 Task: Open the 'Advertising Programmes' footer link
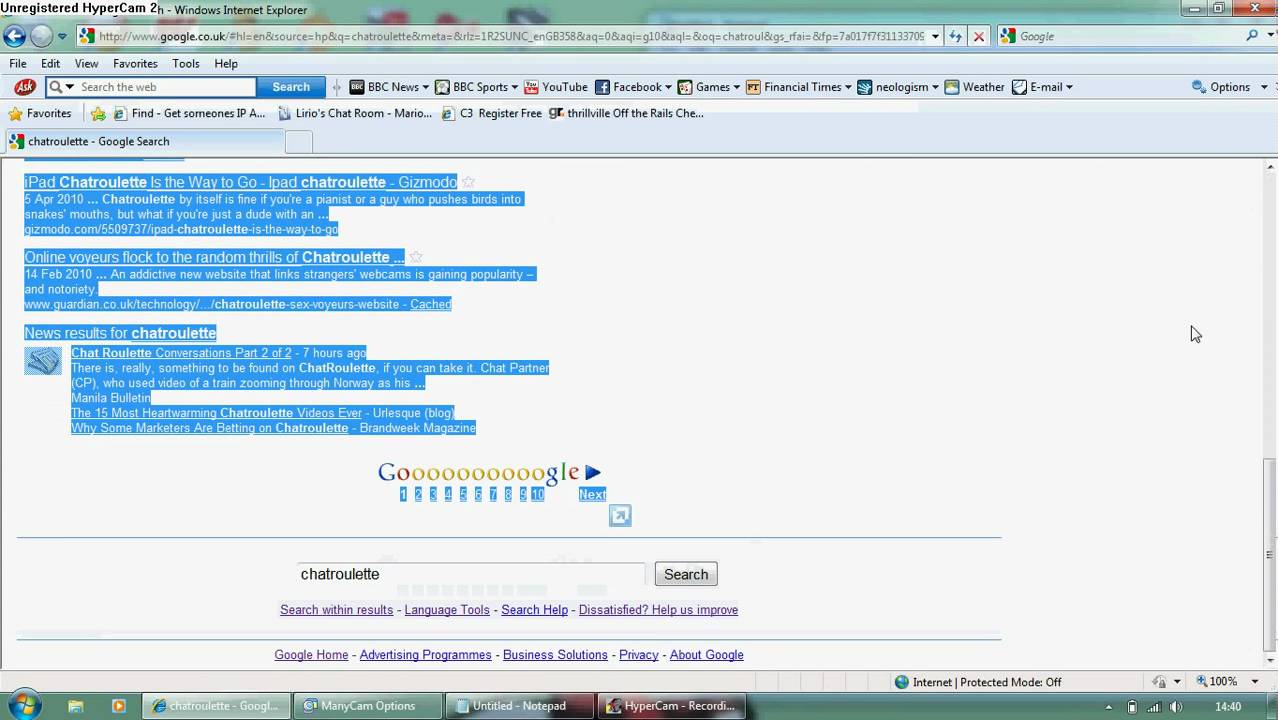click(425, 655)
